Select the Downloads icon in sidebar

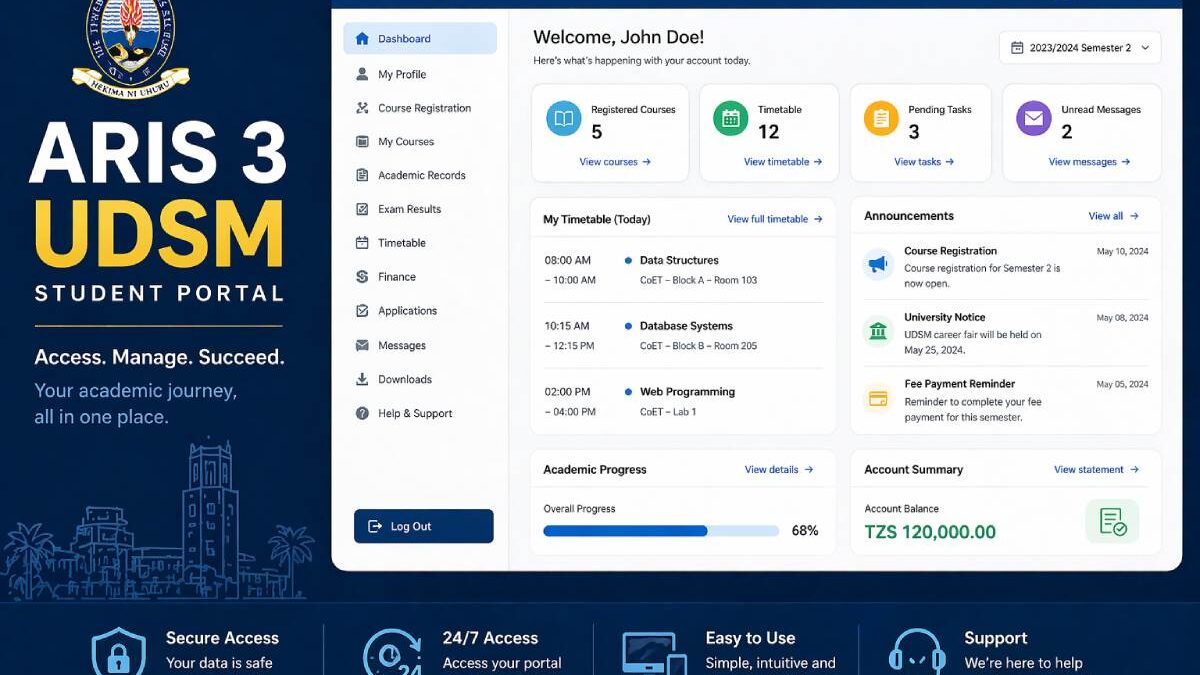[363, 379]
